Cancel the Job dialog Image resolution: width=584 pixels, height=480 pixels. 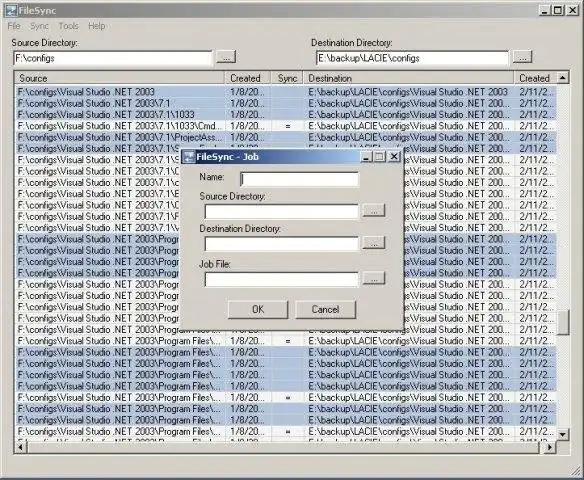[x=325, y=309]
